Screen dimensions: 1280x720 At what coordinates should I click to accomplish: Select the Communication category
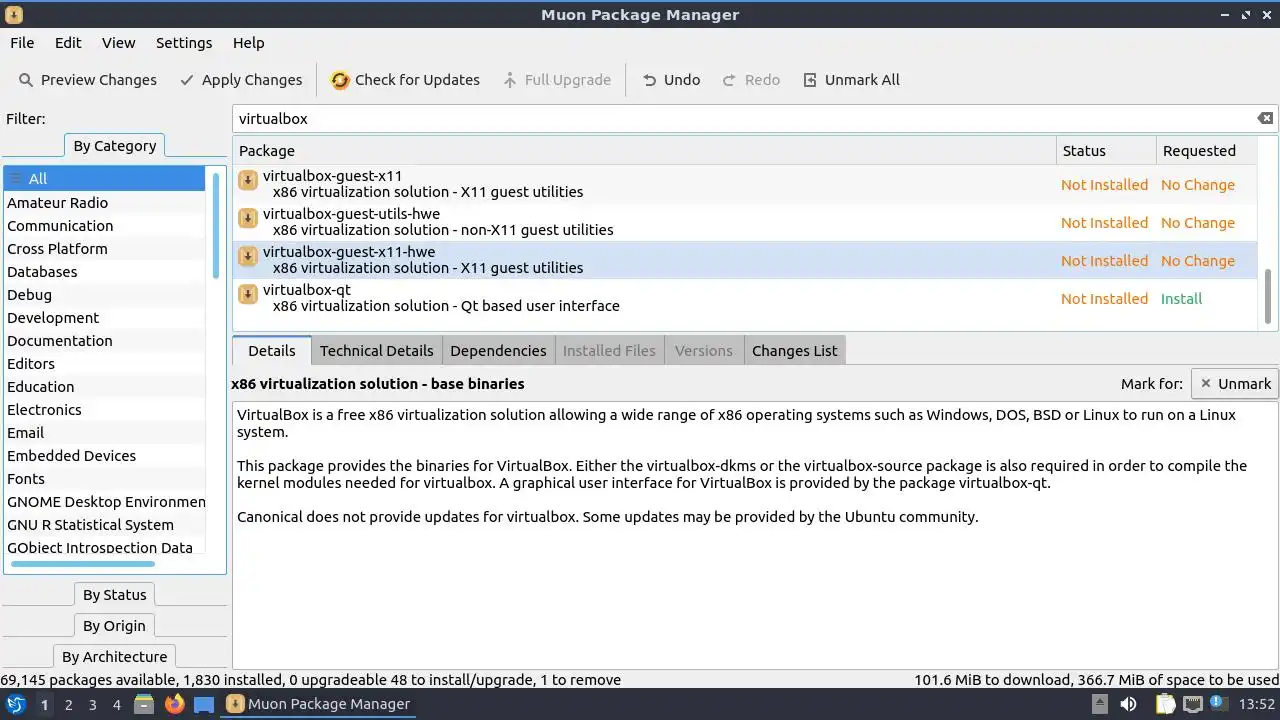(x=105, y=226)
